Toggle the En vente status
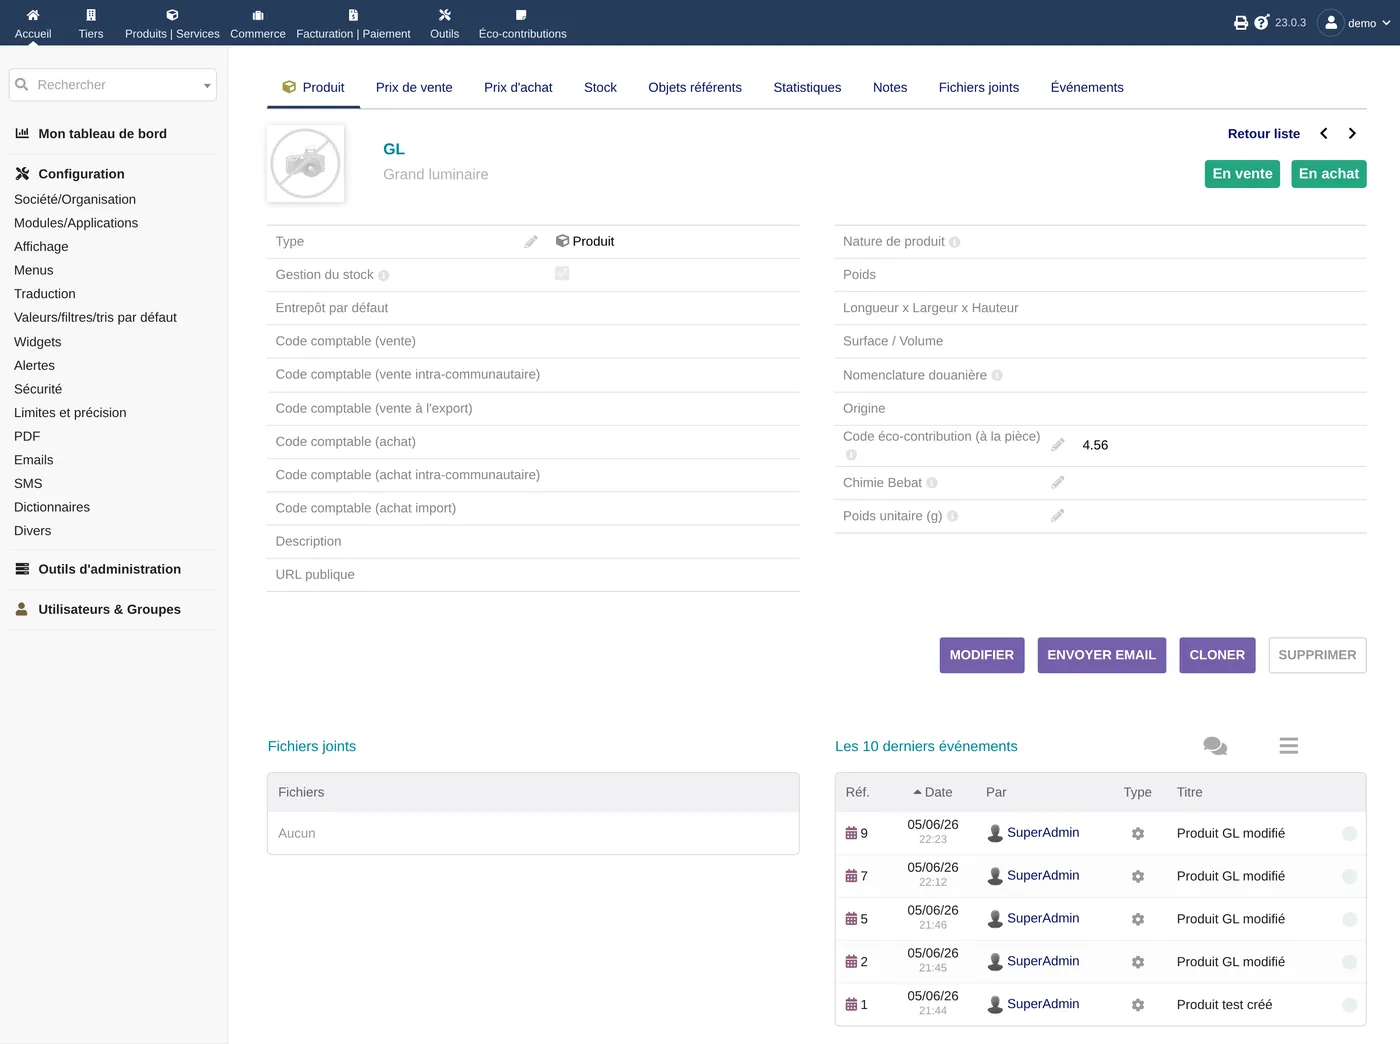 coord(1242,174)
